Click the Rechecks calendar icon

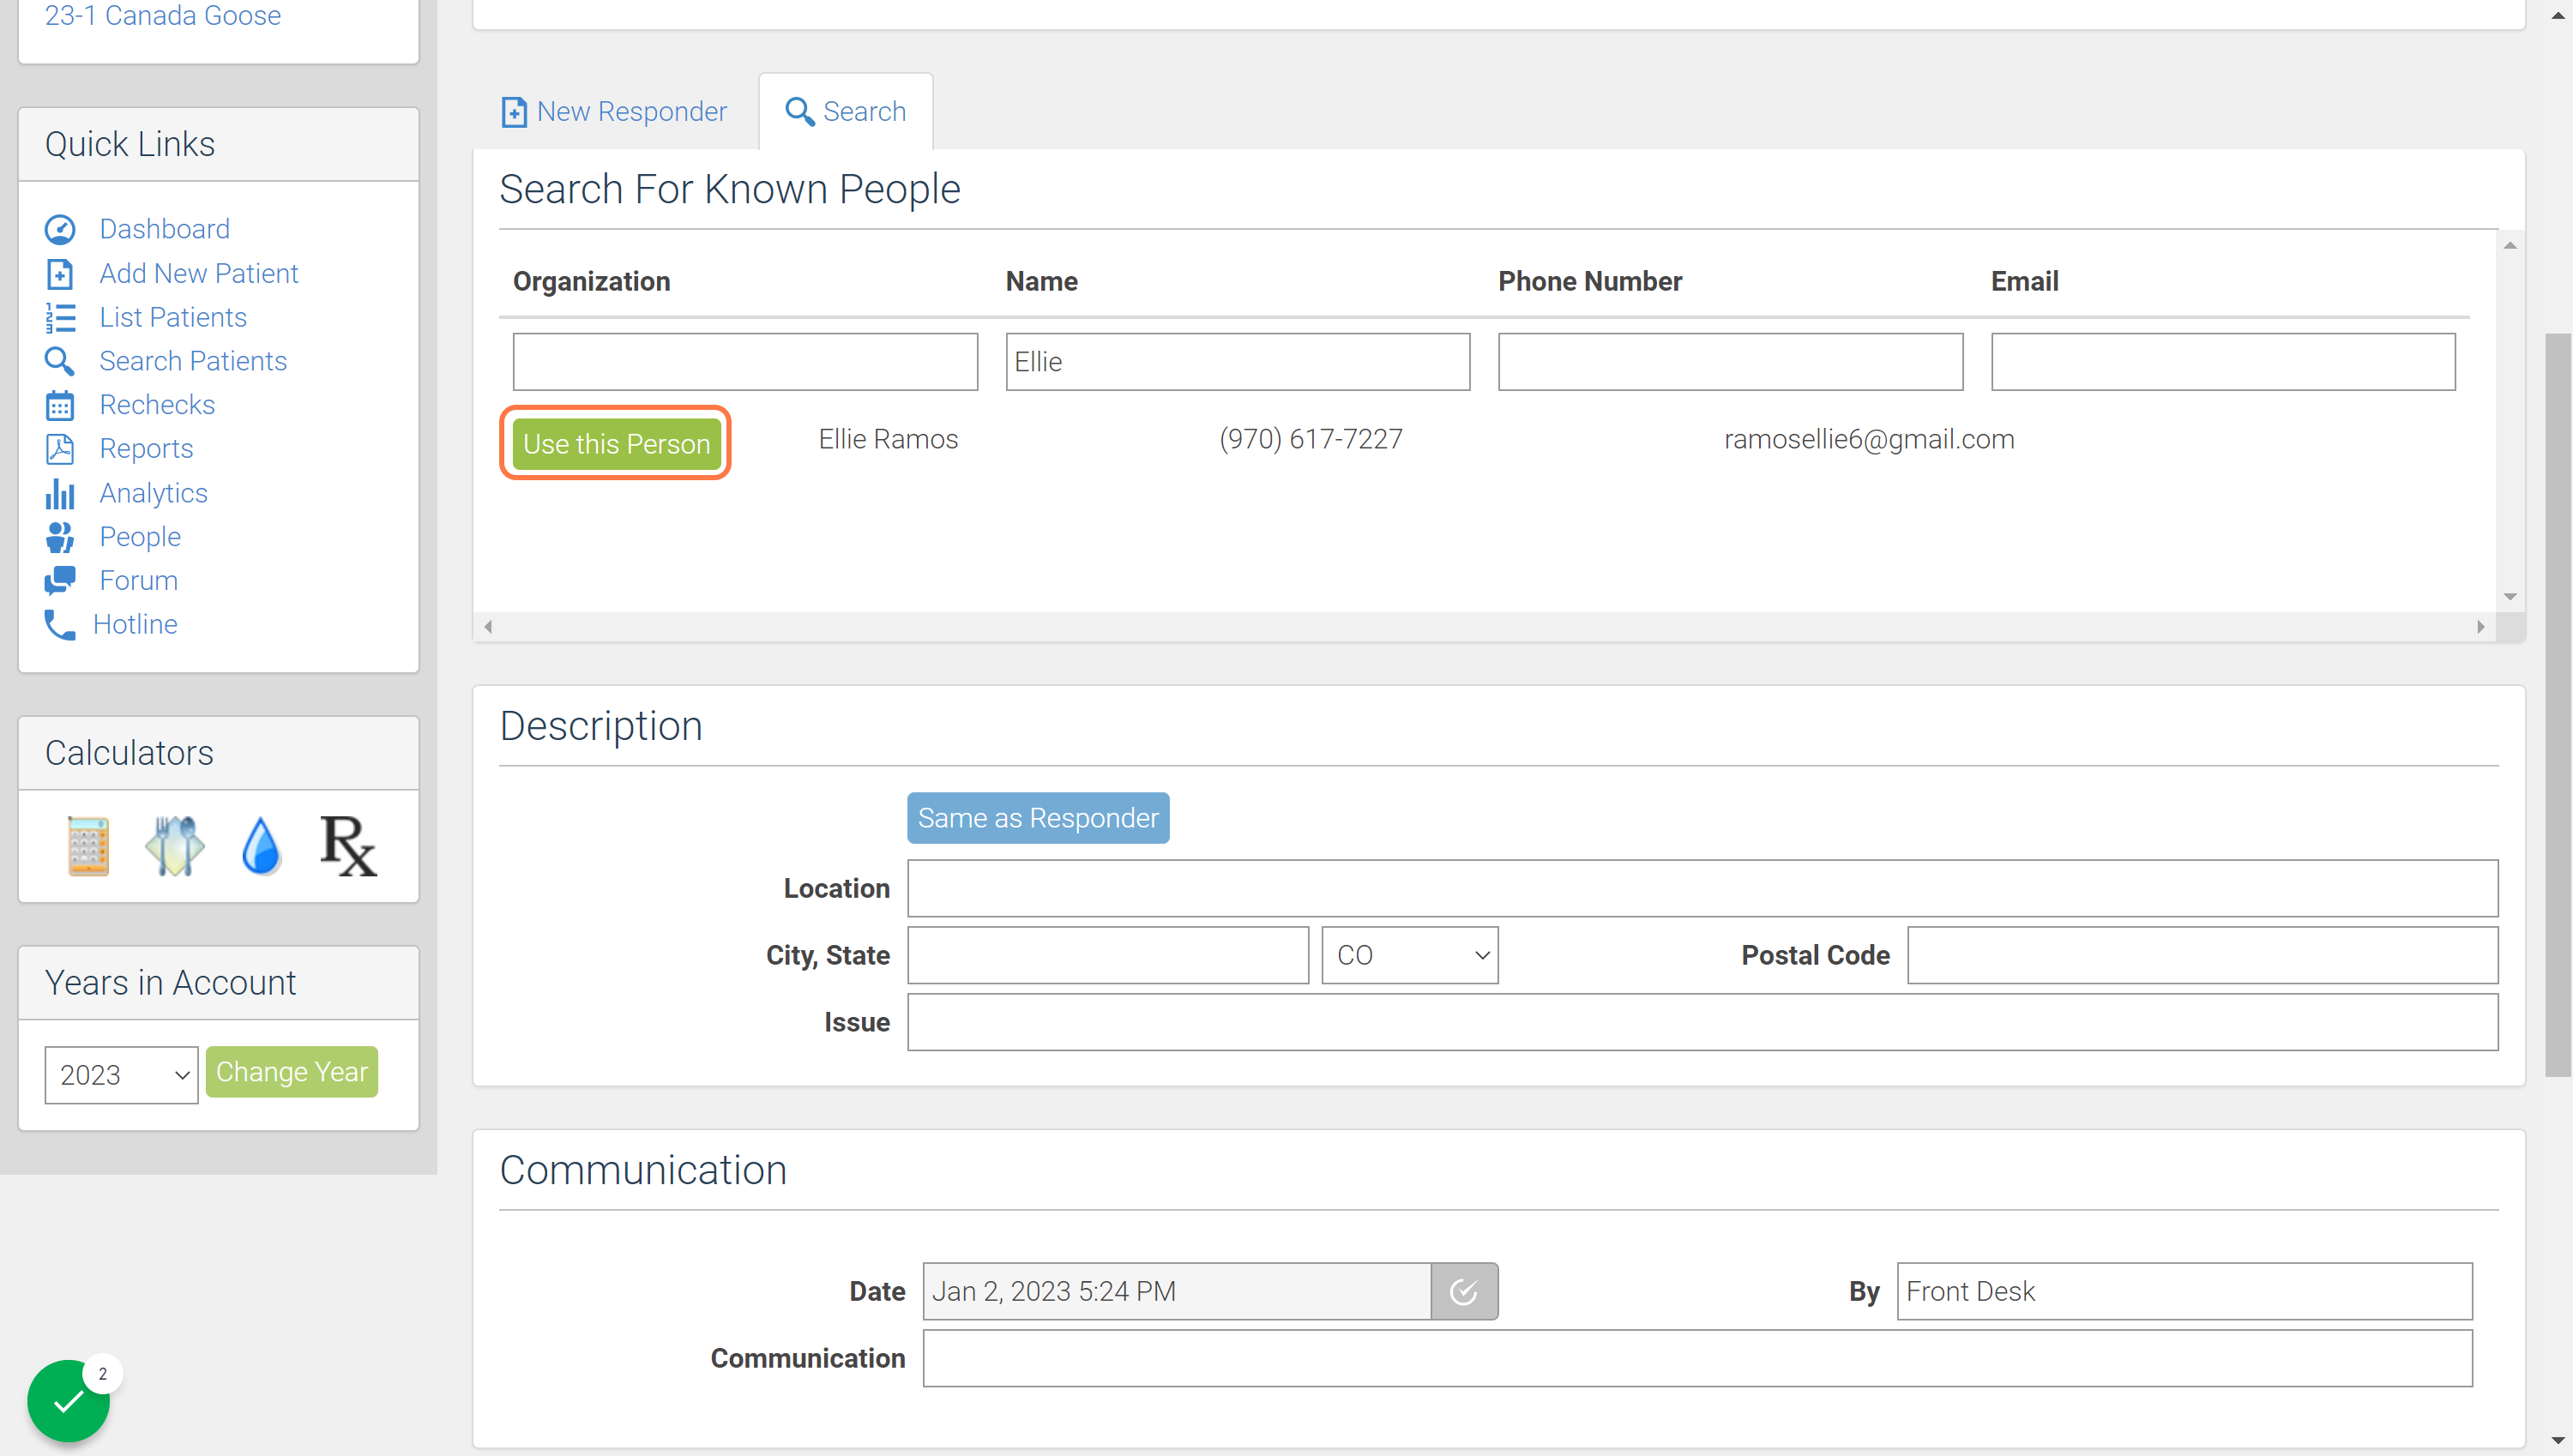point(60,405)
